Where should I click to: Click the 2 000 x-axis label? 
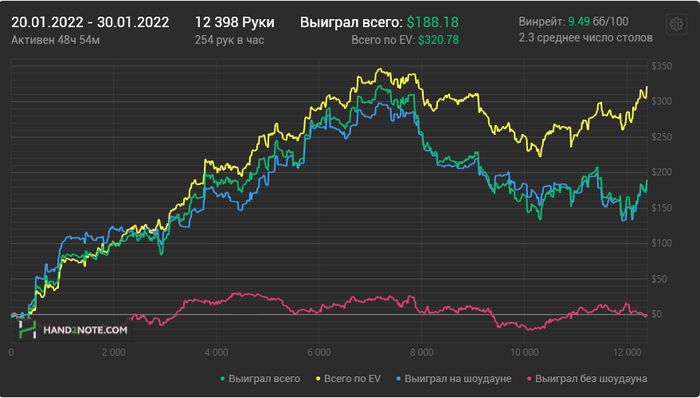point(113,352)
